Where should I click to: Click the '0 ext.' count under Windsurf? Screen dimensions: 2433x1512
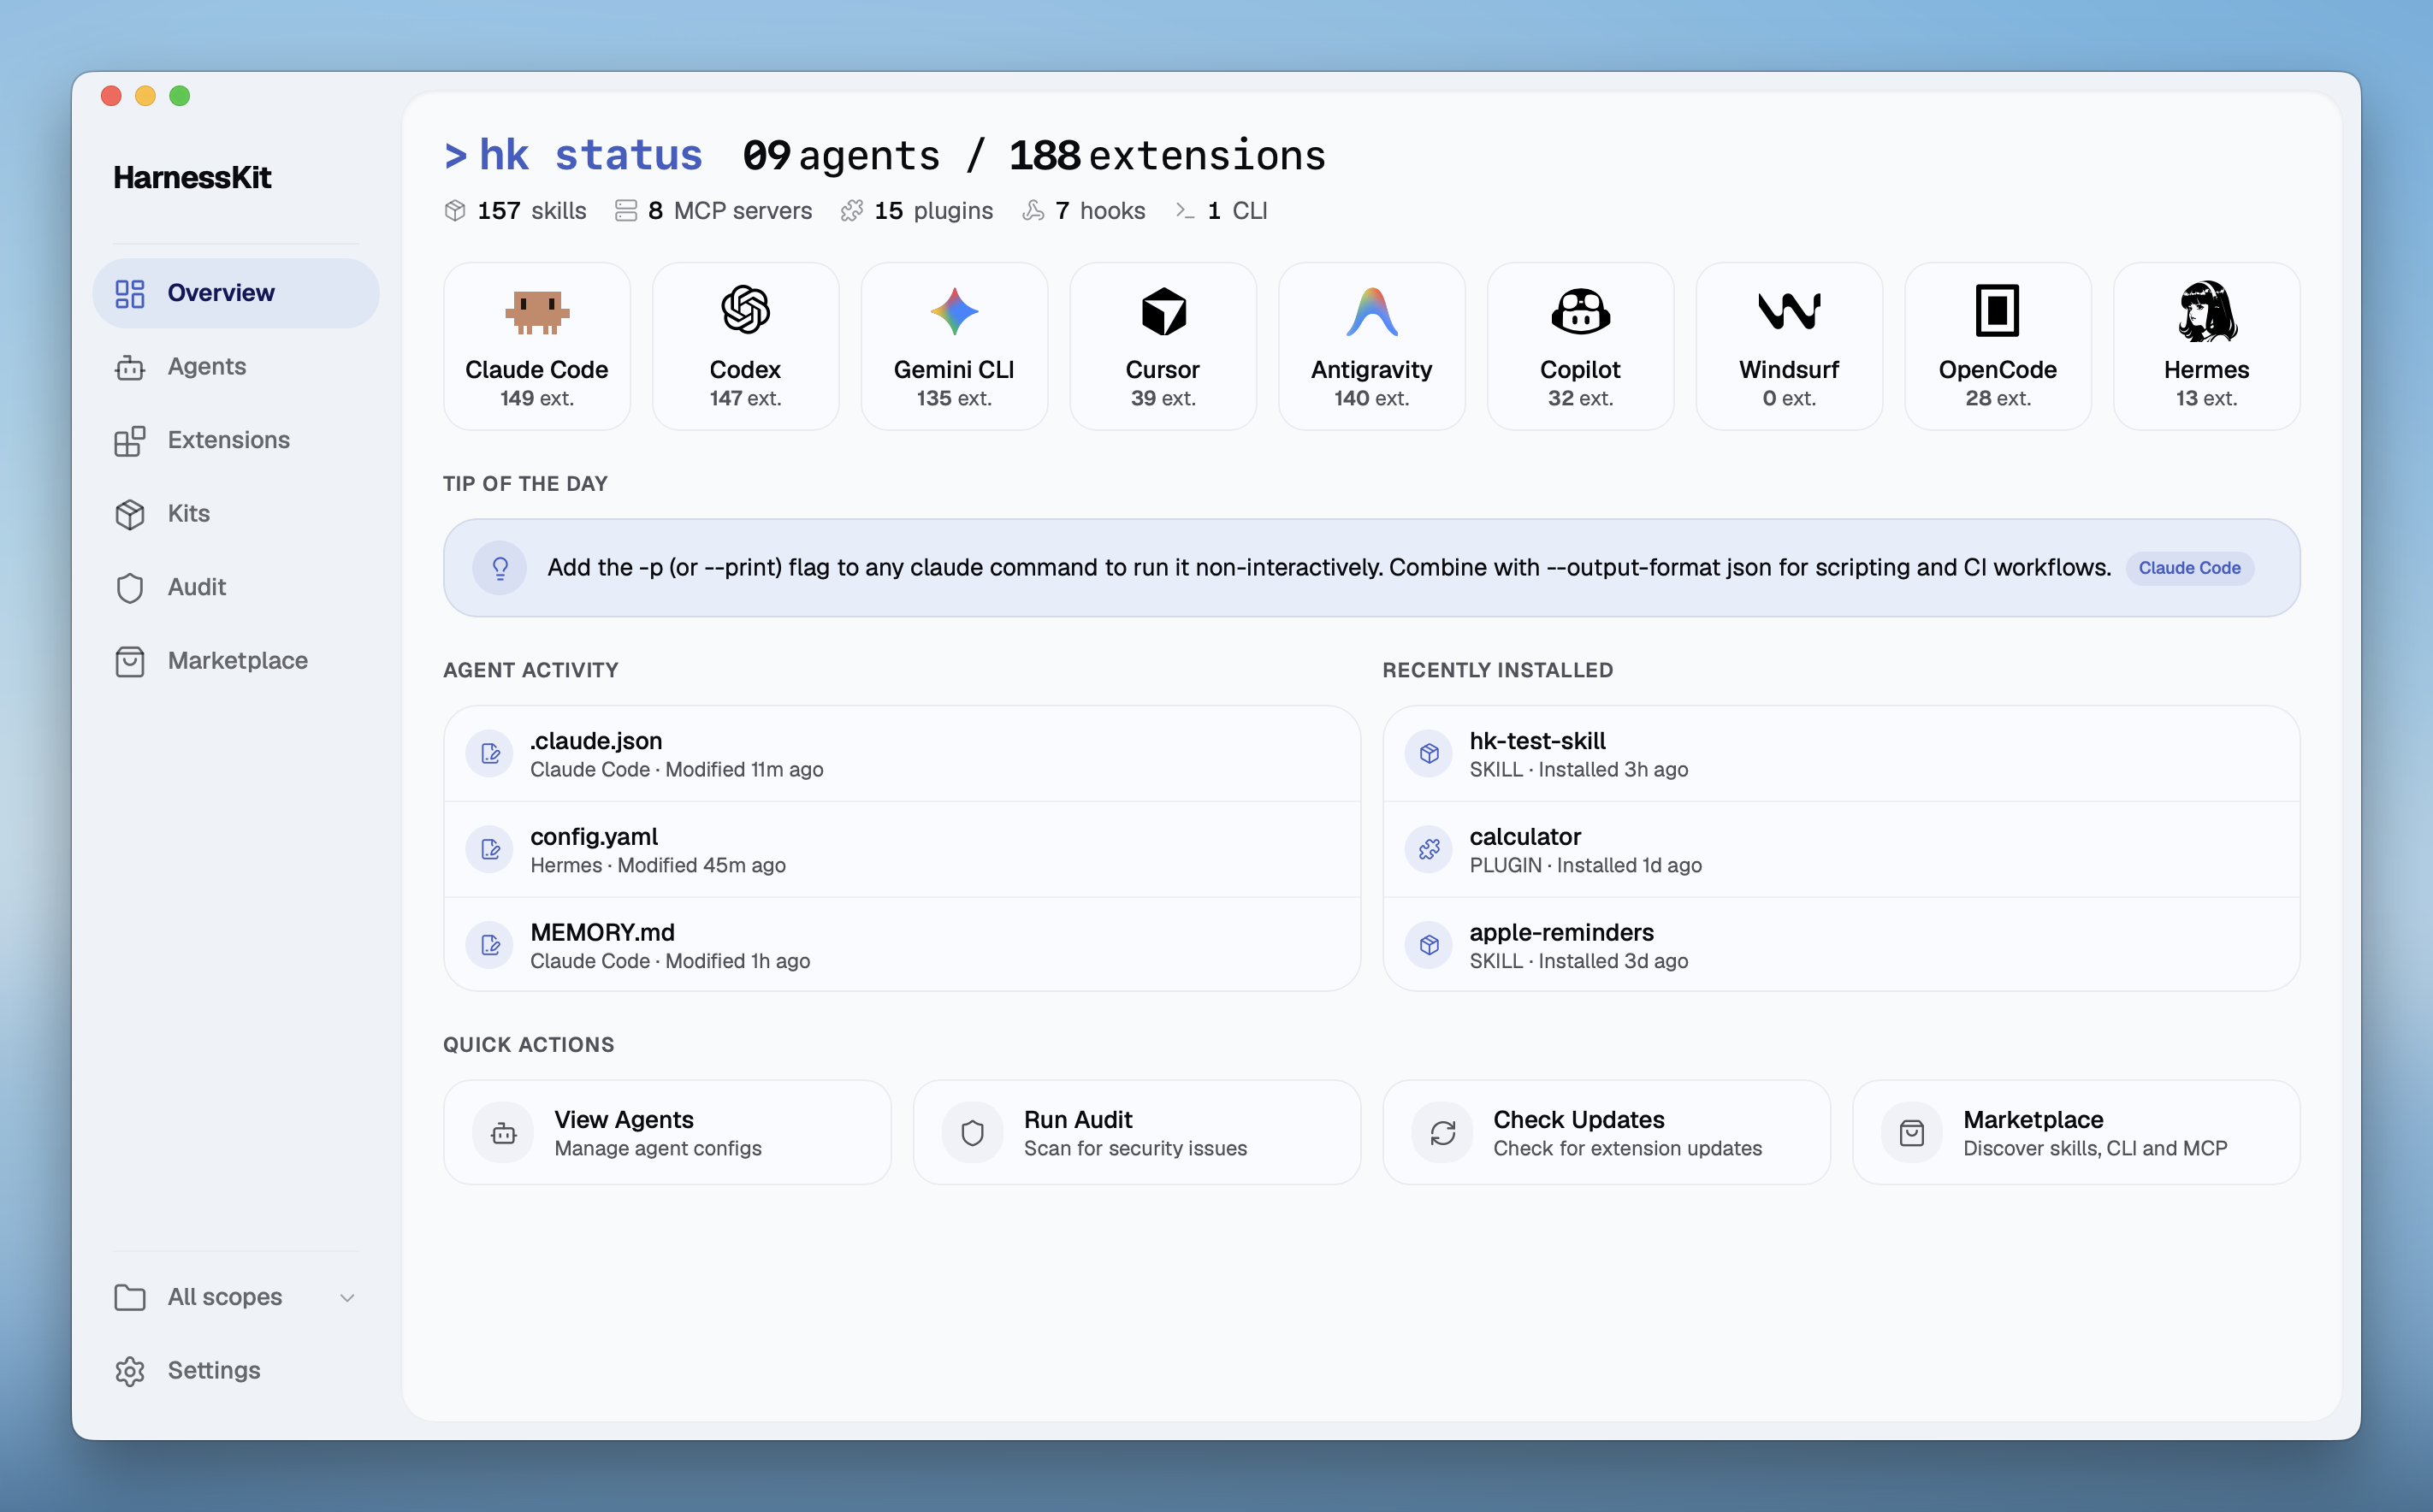[1789, 399]
